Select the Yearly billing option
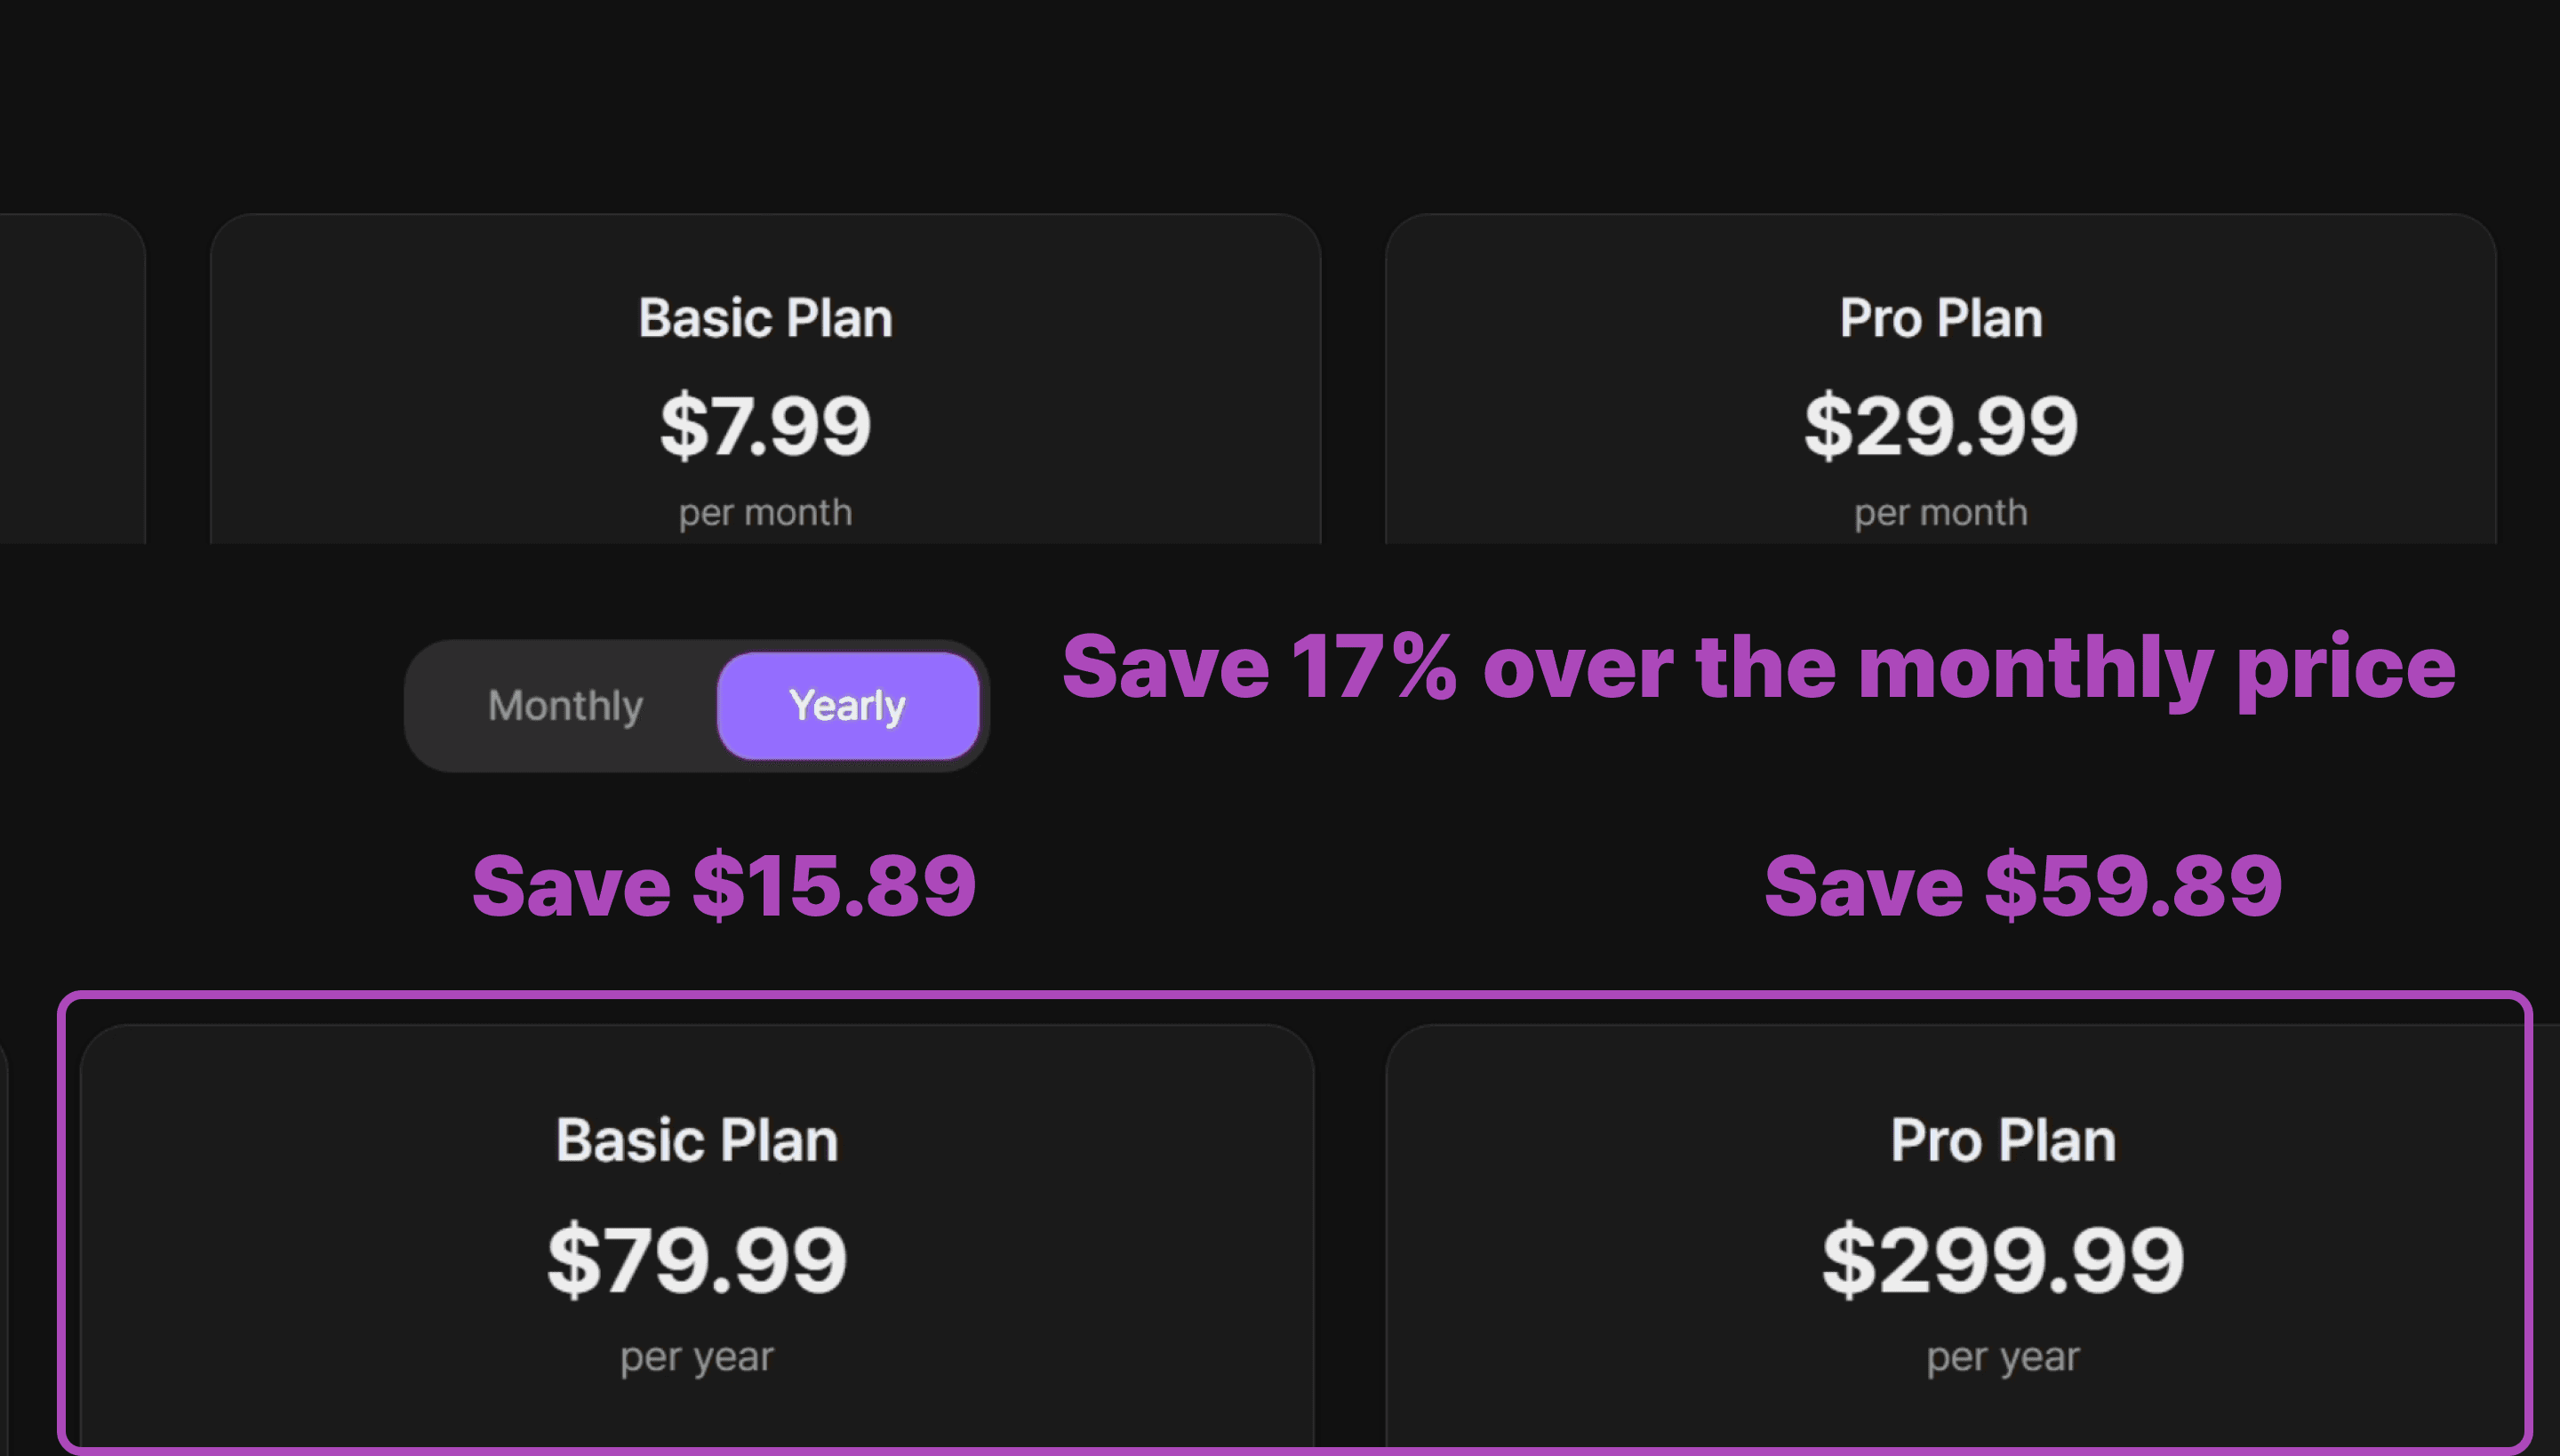This screenshot has height=1456, width=2560. pyautogui.click(x=847, y=706)
